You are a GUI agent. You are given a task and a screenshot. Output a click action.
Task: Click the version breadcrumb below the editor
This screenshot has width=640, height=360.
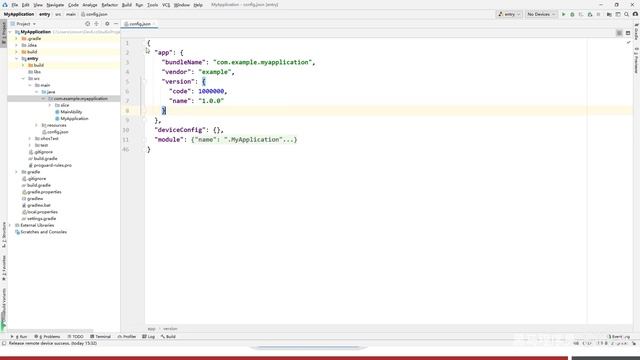click(170, 329)
